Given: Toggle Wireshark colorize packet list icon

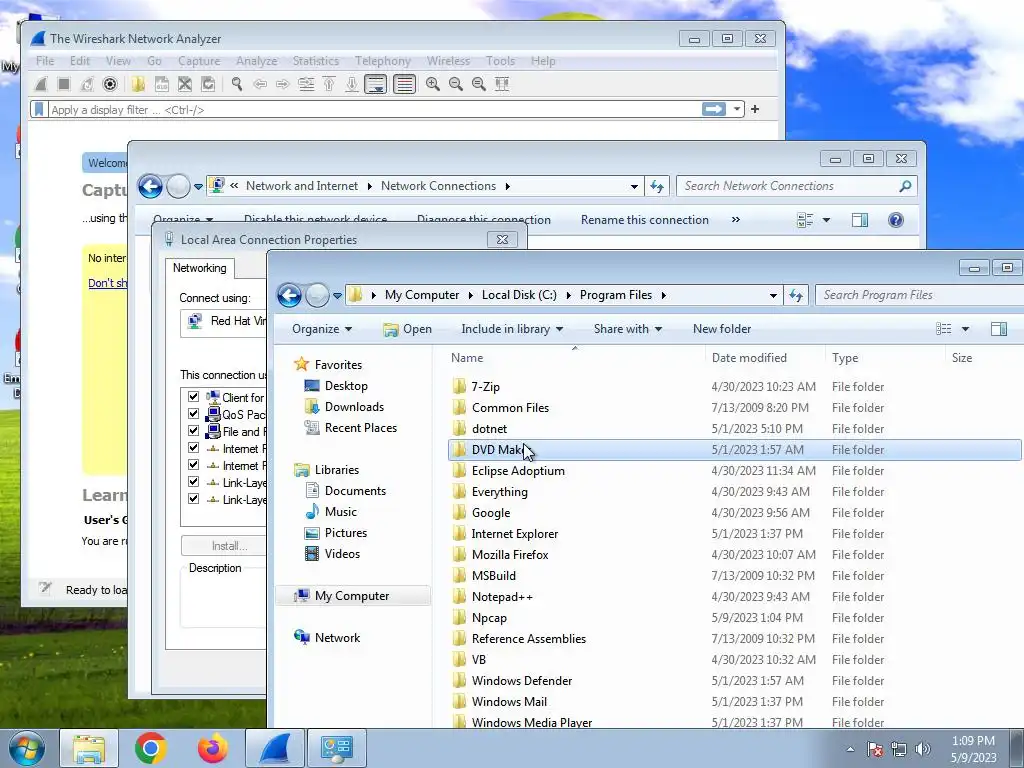Looking at the screenshot, I should pos(404,84).
